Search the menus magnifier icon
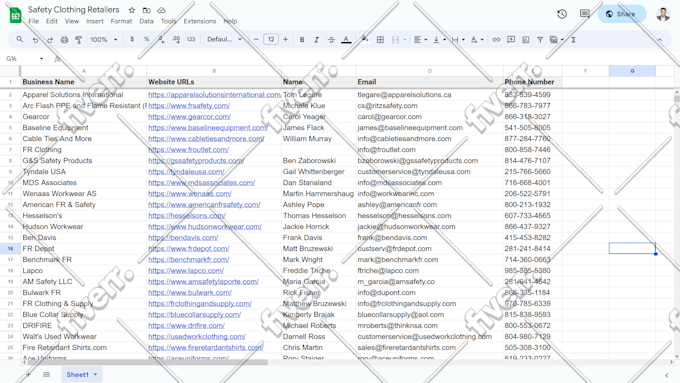680x383 pixels. [x=20, y=39]
